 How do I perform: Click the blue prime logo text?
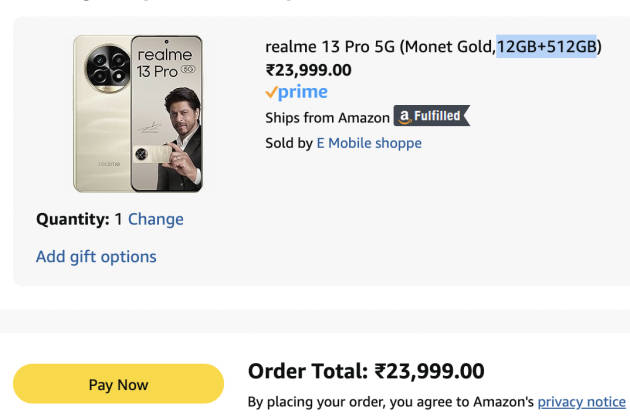pyautogui.click(x=303, y=92)
